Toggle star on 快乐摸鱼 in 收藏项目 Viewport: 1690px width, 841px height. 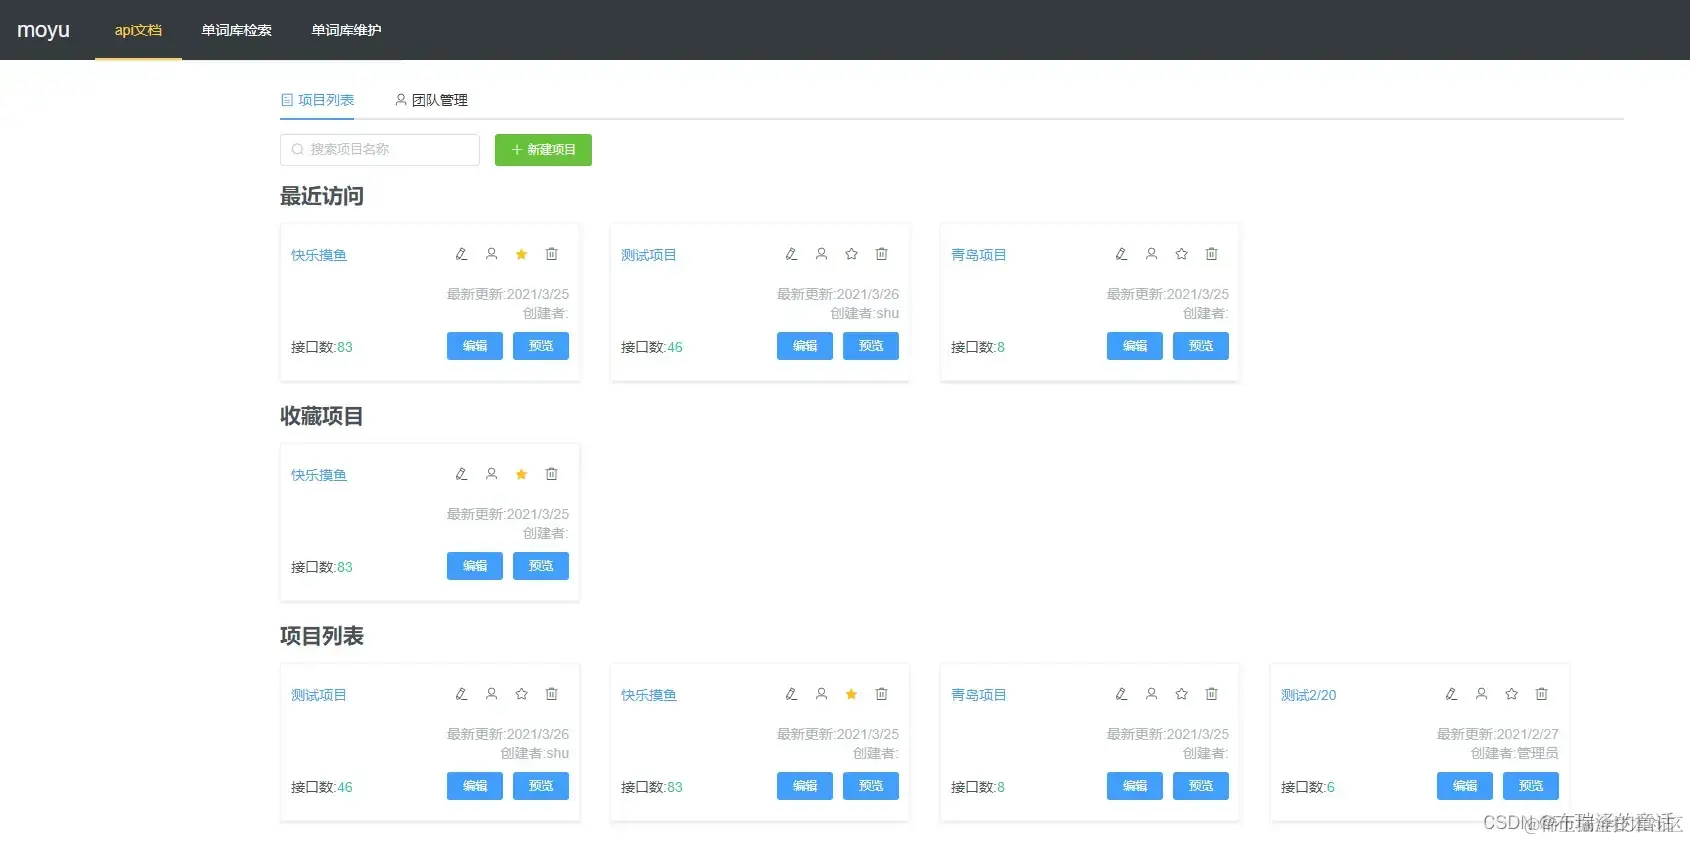[x=521, y=474]
